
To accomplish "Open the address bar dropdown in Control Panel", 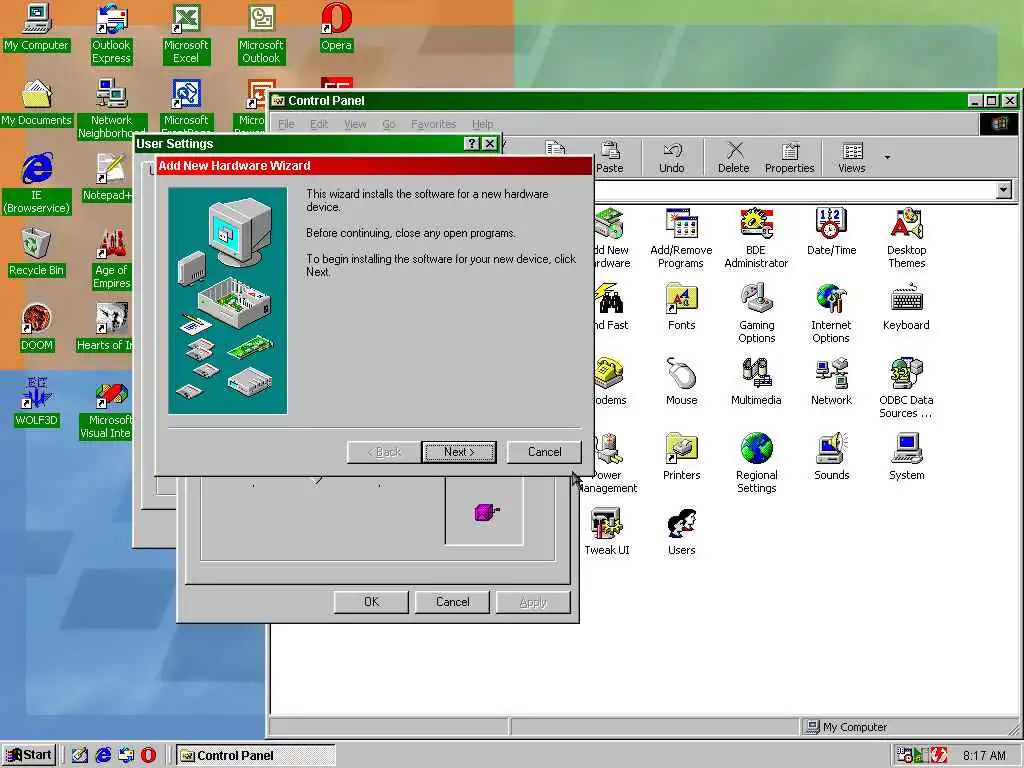I will (1004, 190).
